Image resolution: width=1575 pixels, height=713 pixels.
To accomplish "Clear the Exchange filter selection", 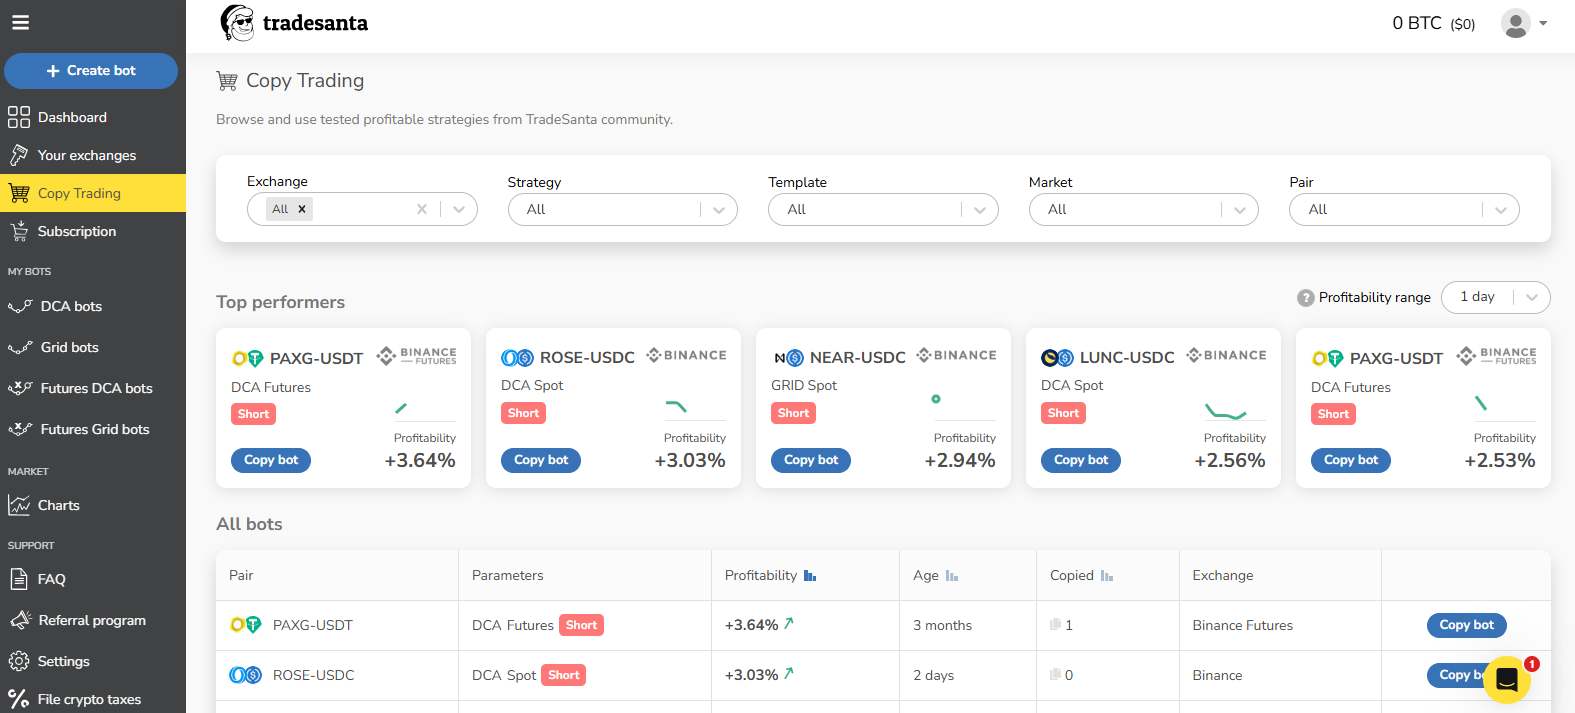I will coord(422,209).
